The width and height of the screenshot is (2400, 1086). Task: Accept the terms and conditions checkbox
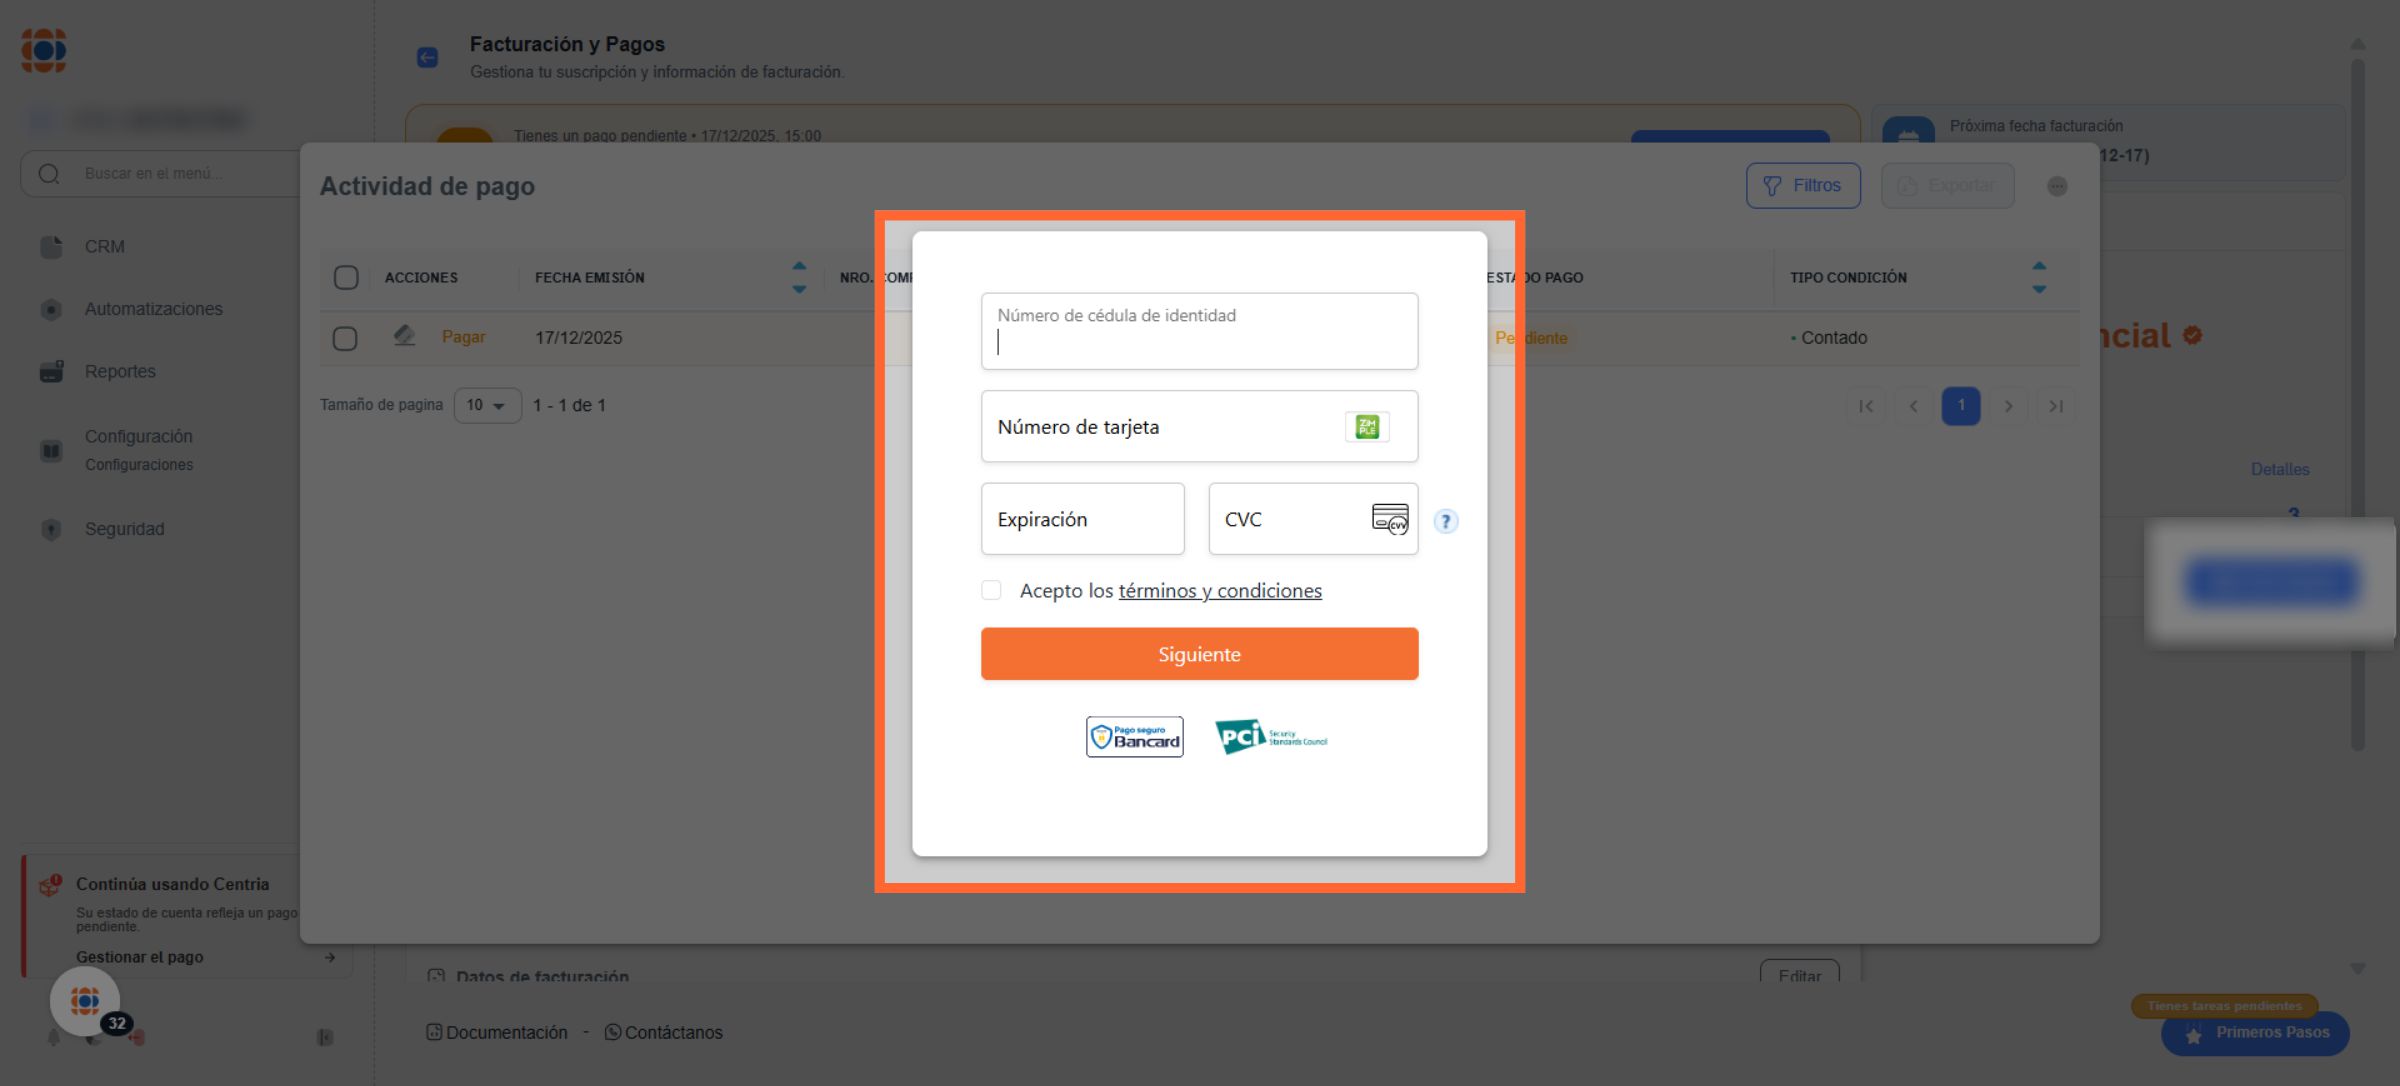[991, 590]
